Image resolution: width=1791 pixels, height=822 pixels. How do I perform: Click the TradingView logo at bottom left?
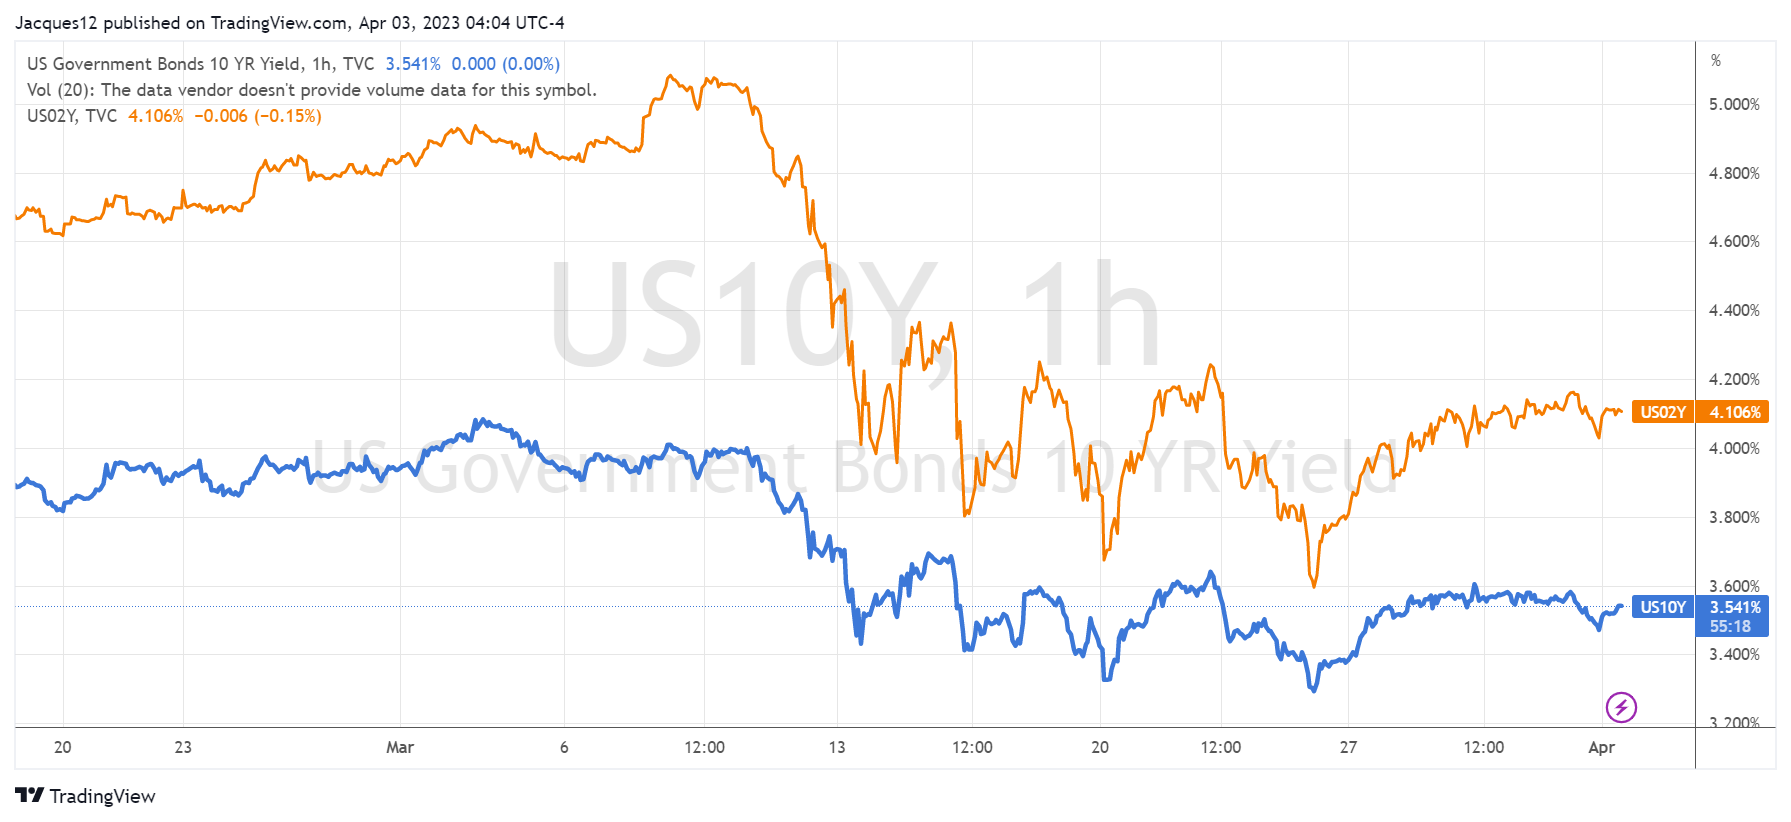(x=86, y=796)
